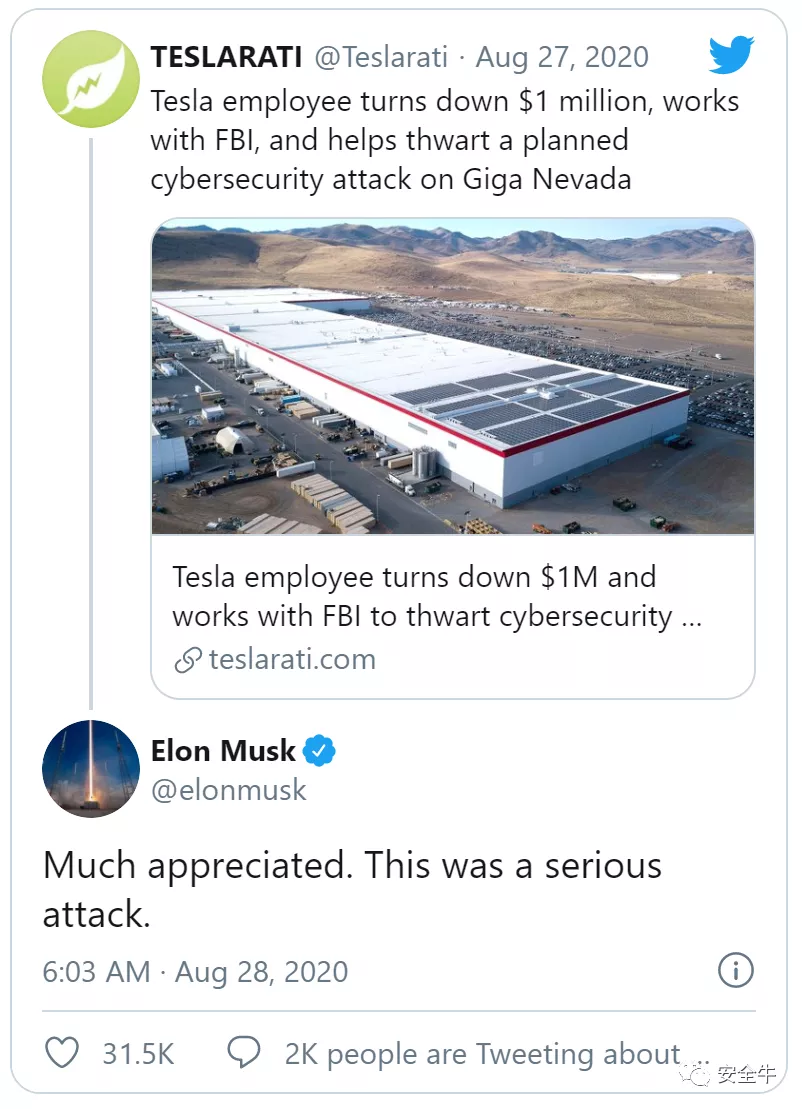802x1109 pixels.
Task: Open the 6:03 AM Aug 28 timestamp
Action: (x=195, y=972)
